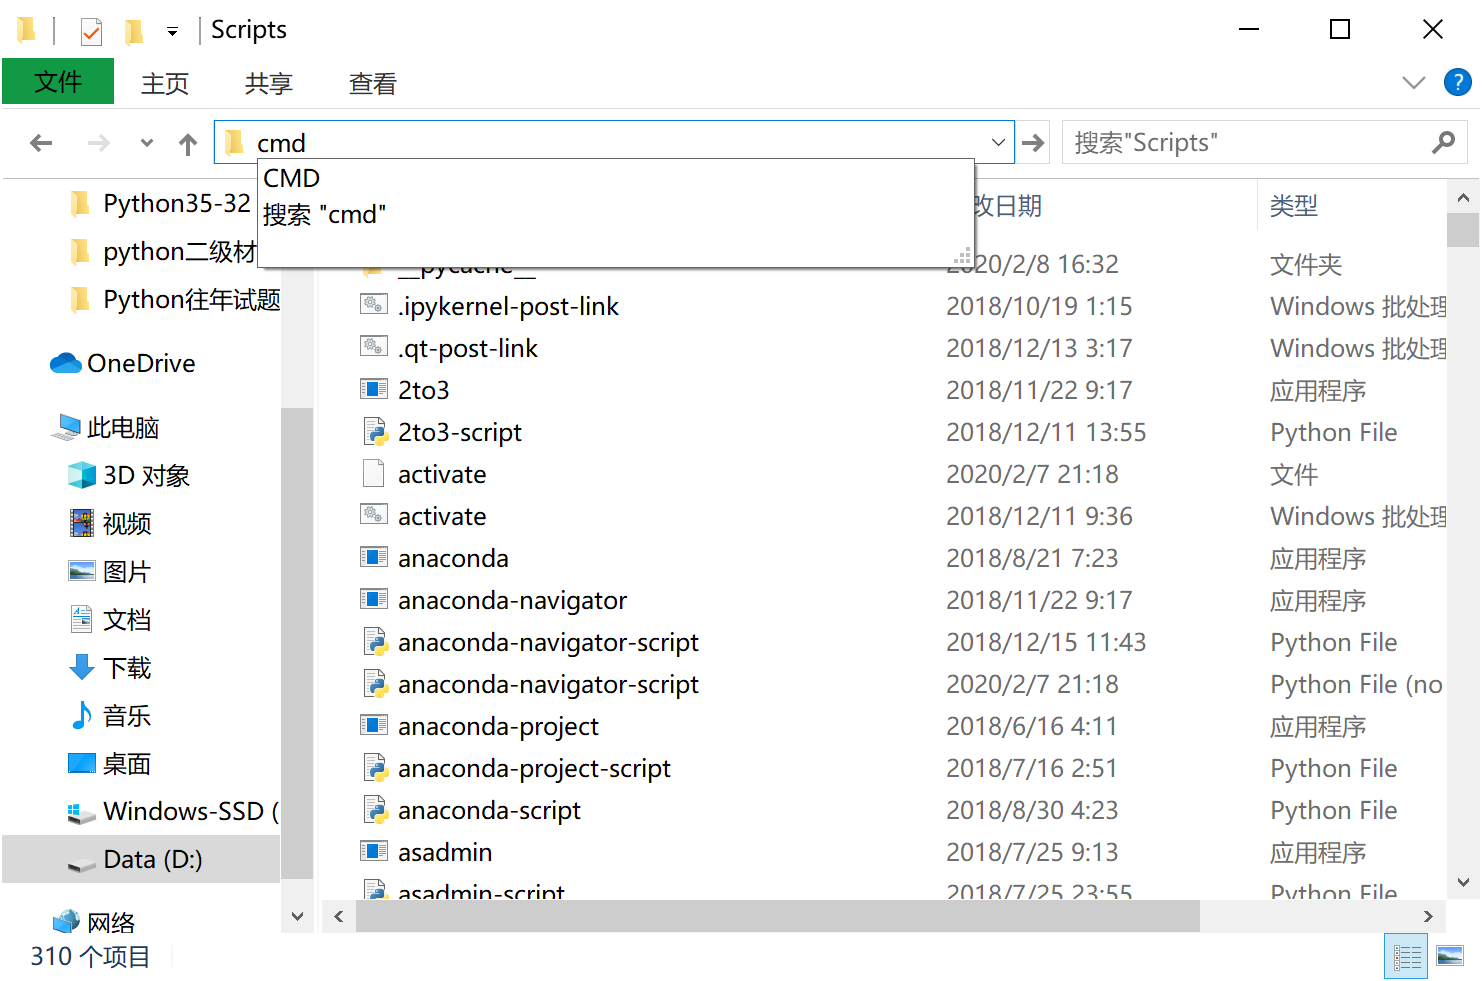Switch to the 查看 ribbon tab
1482x981 pixels.
pos(371,83)
